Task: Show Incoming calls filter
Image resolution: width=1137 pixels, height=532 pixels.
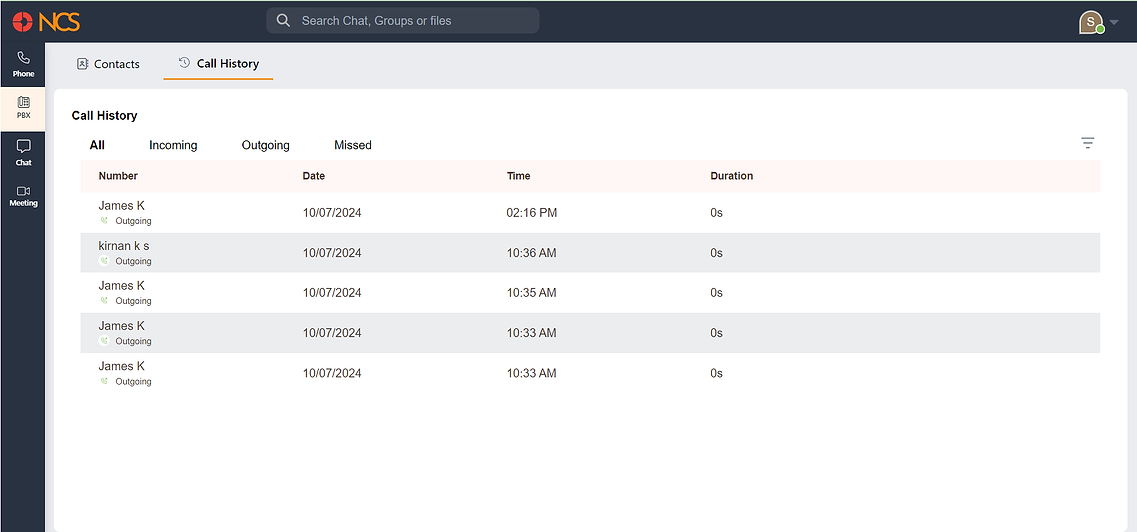Action: [x=173, y=145]
